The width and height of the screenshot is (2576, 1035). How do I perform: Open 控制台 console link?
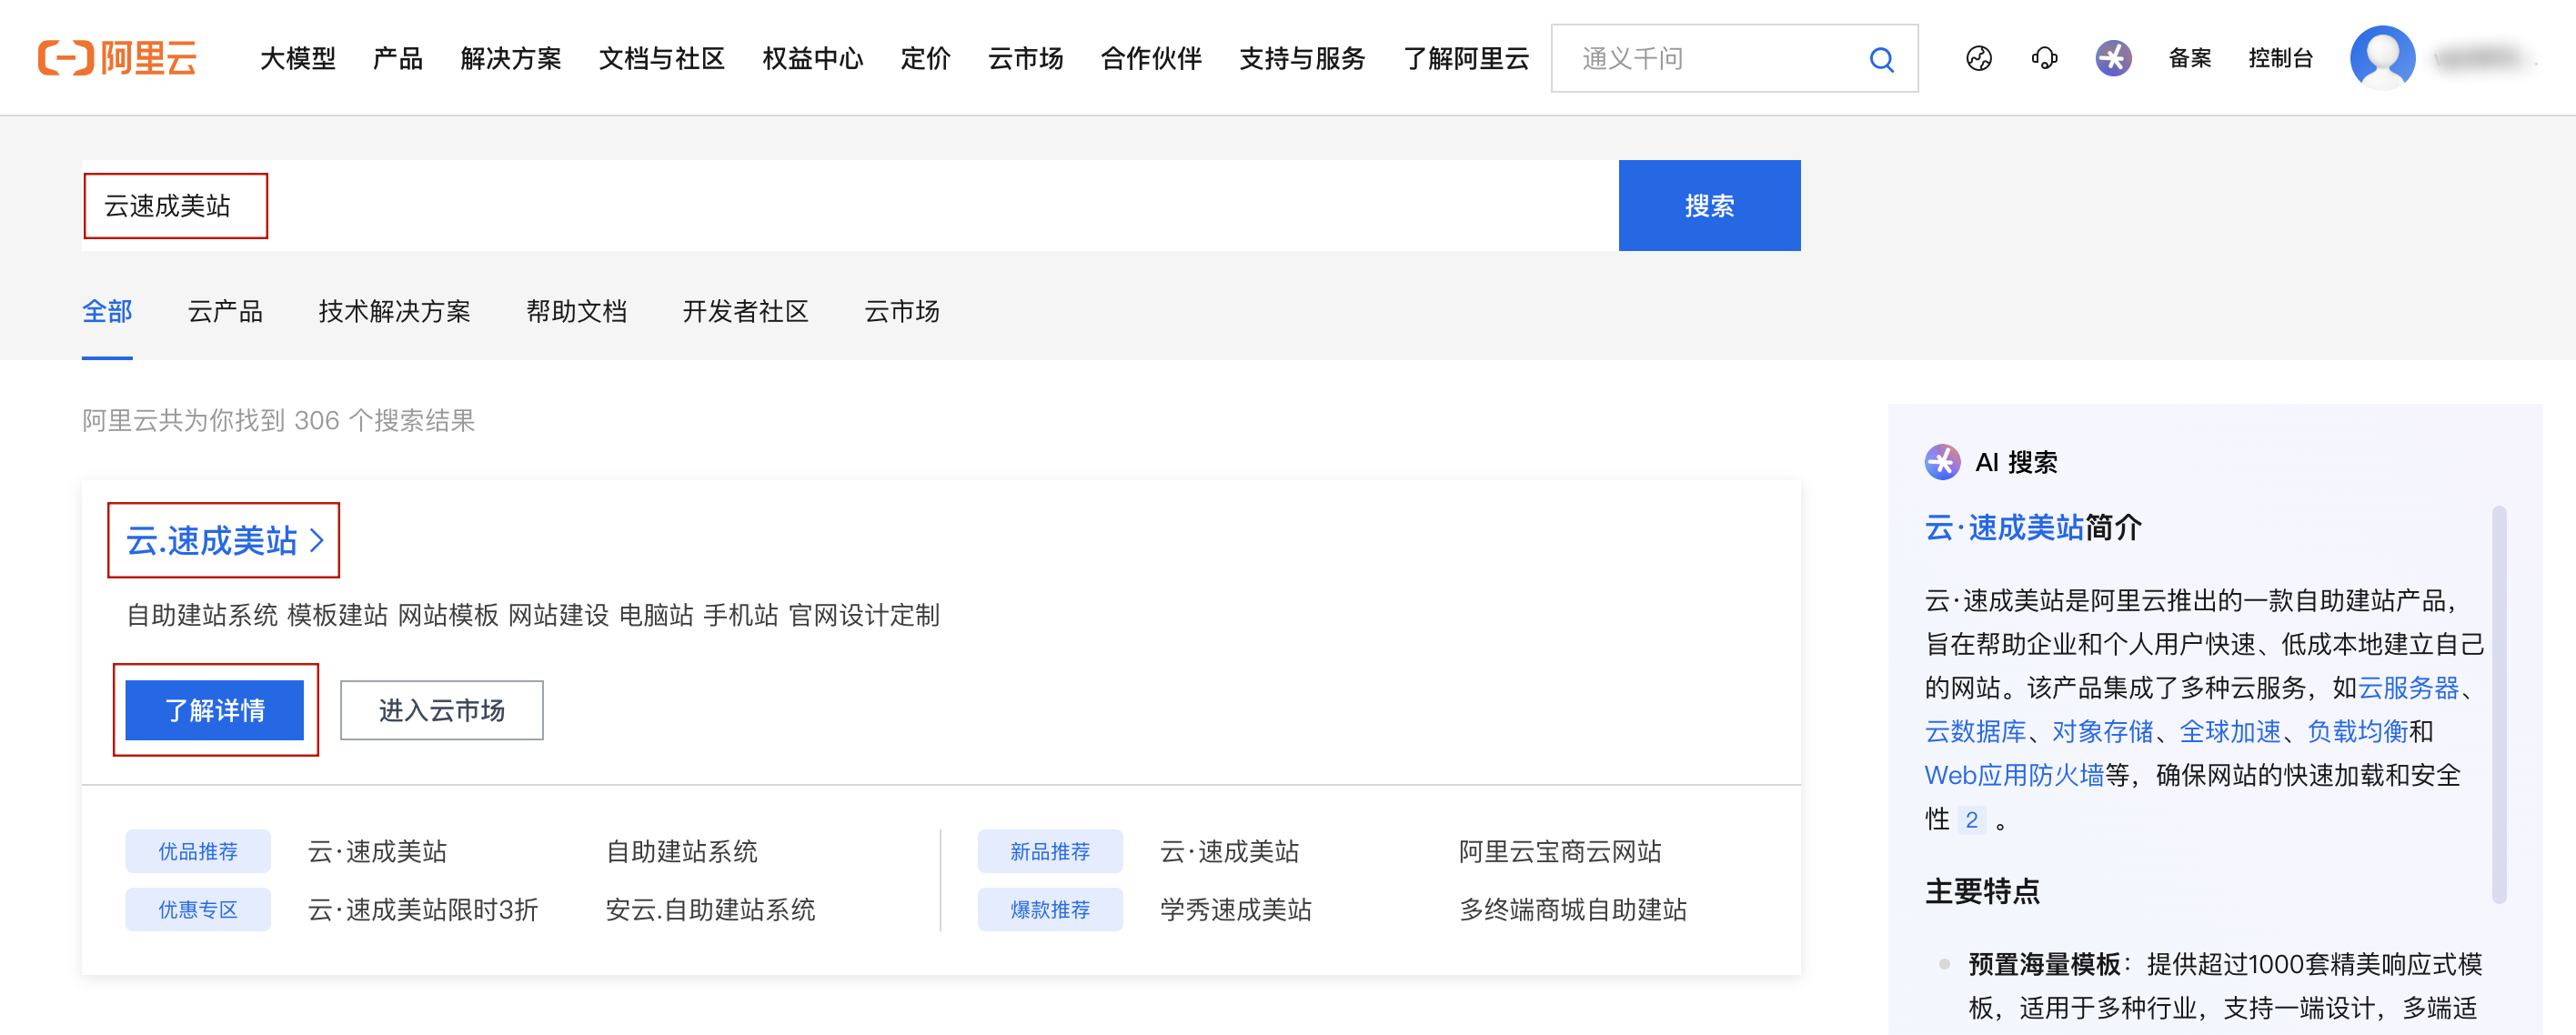tap(2281, 58)
